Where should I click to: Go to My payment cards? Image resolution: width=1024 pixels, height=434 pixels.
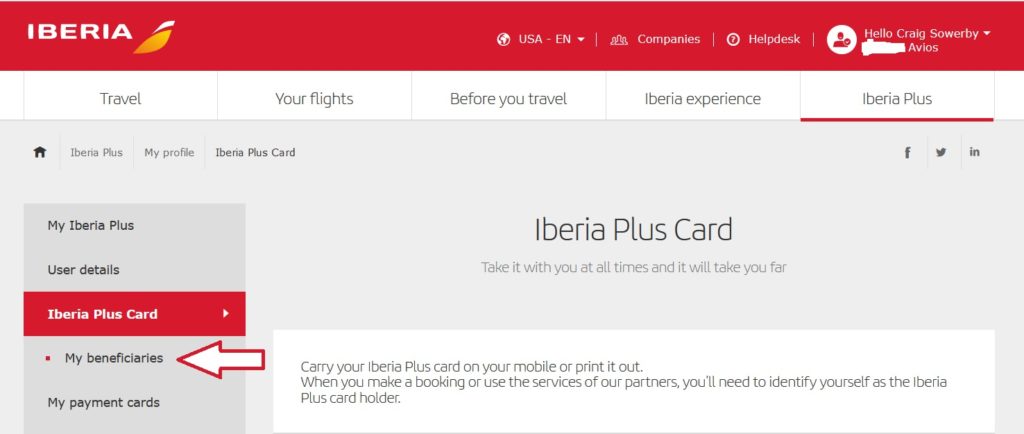tap(103, 402)
